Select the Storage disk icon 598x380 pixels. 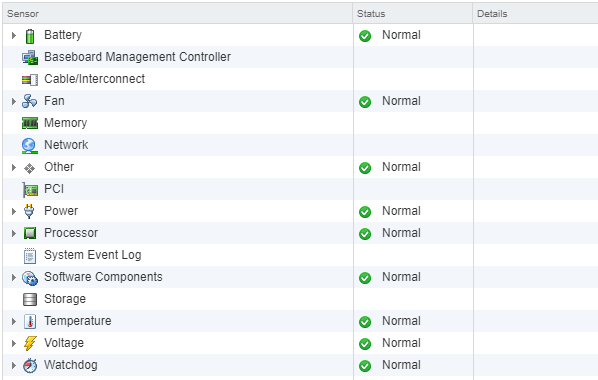(30, 299)
